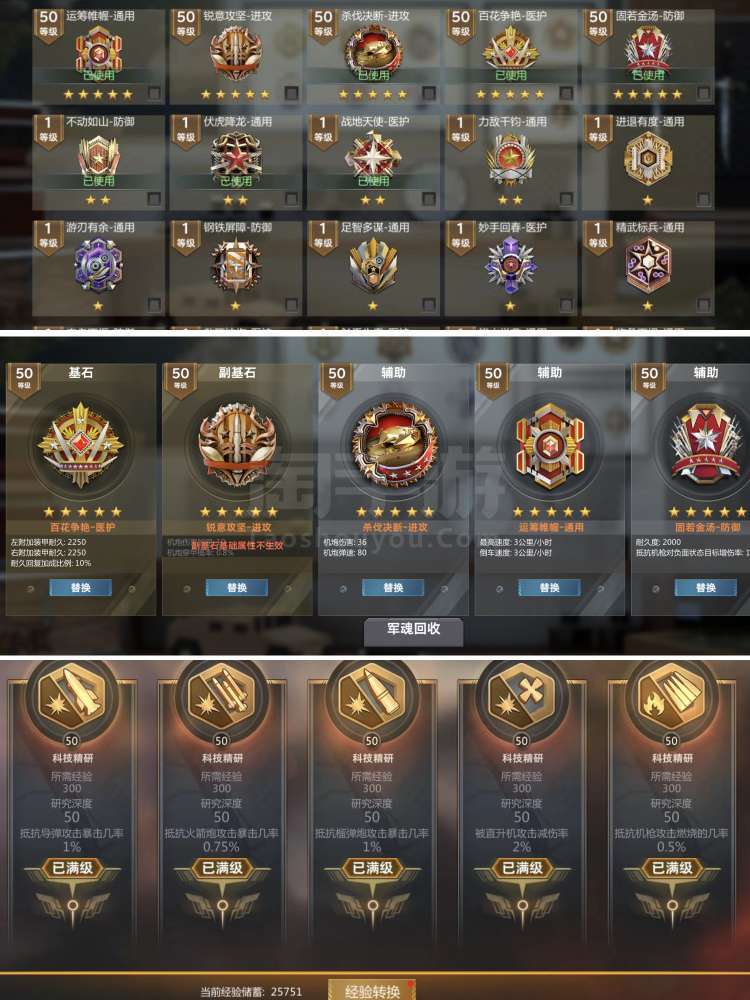The width and height of the screenshot is (750, 1000).
Task: Click 已满级 badge under rocket artillery tech
Action: click(221, 868)
